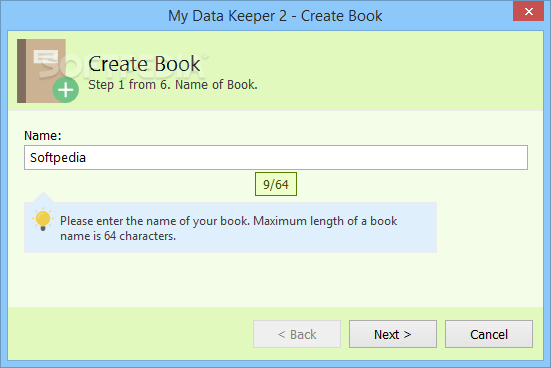Image resolution: width=551 pixels, height=368 pixels.
Task: Click the disabled < Back button
Action: (297, 334)
